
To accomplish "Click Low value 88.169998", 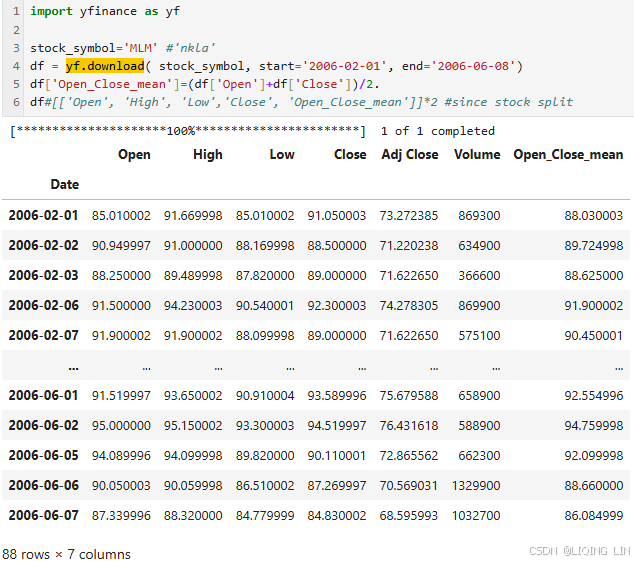I will pos(265,245).
